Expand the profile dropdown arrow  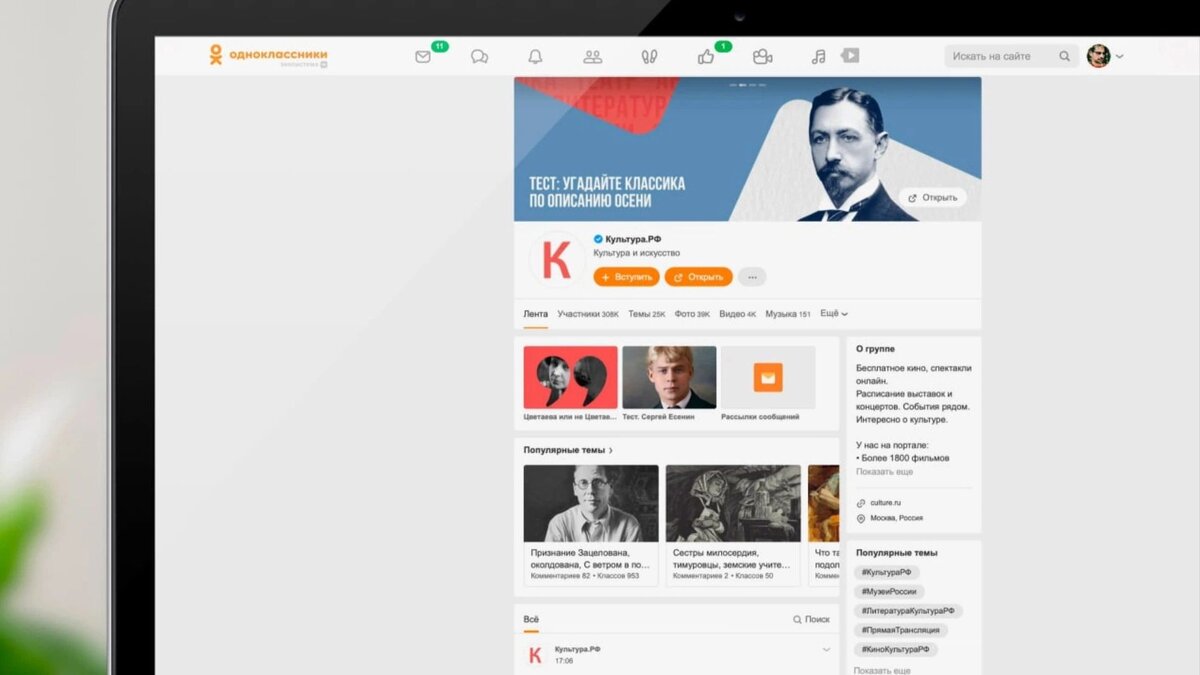coord(1120,56)
